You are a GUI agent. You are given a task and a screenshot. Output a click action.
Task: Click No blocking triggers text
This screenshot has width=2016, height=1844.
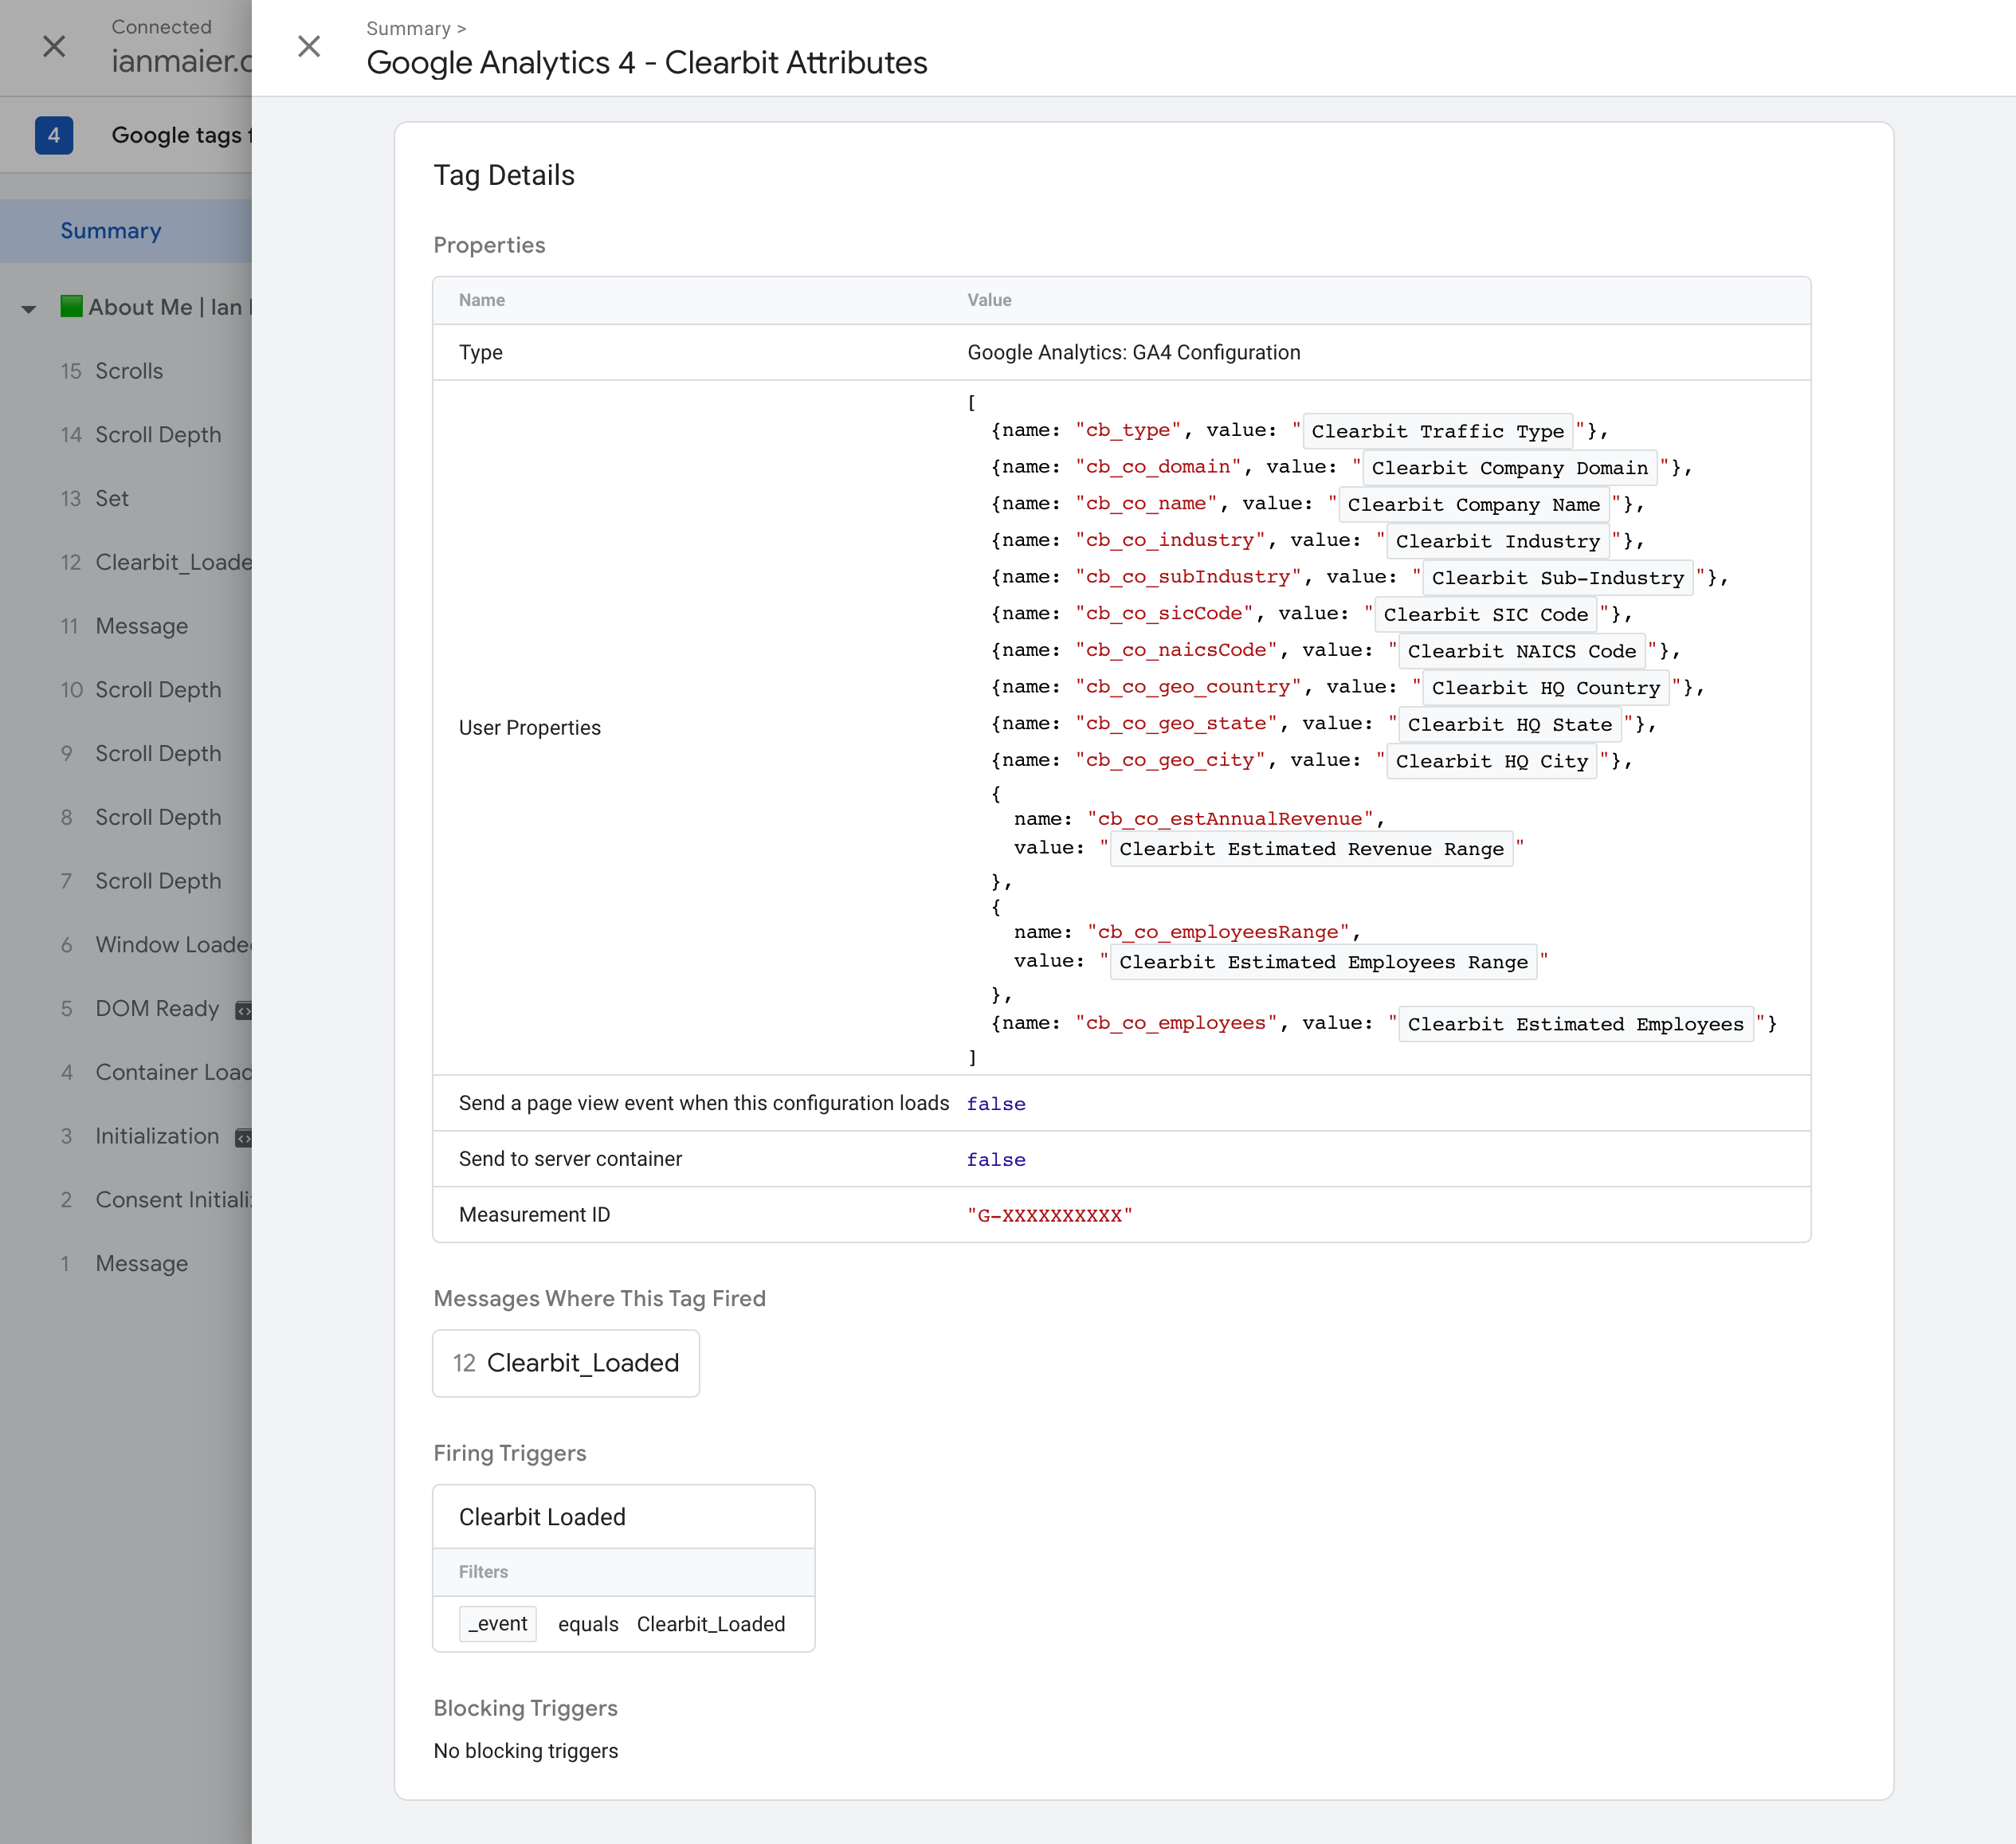point(525,1751)
